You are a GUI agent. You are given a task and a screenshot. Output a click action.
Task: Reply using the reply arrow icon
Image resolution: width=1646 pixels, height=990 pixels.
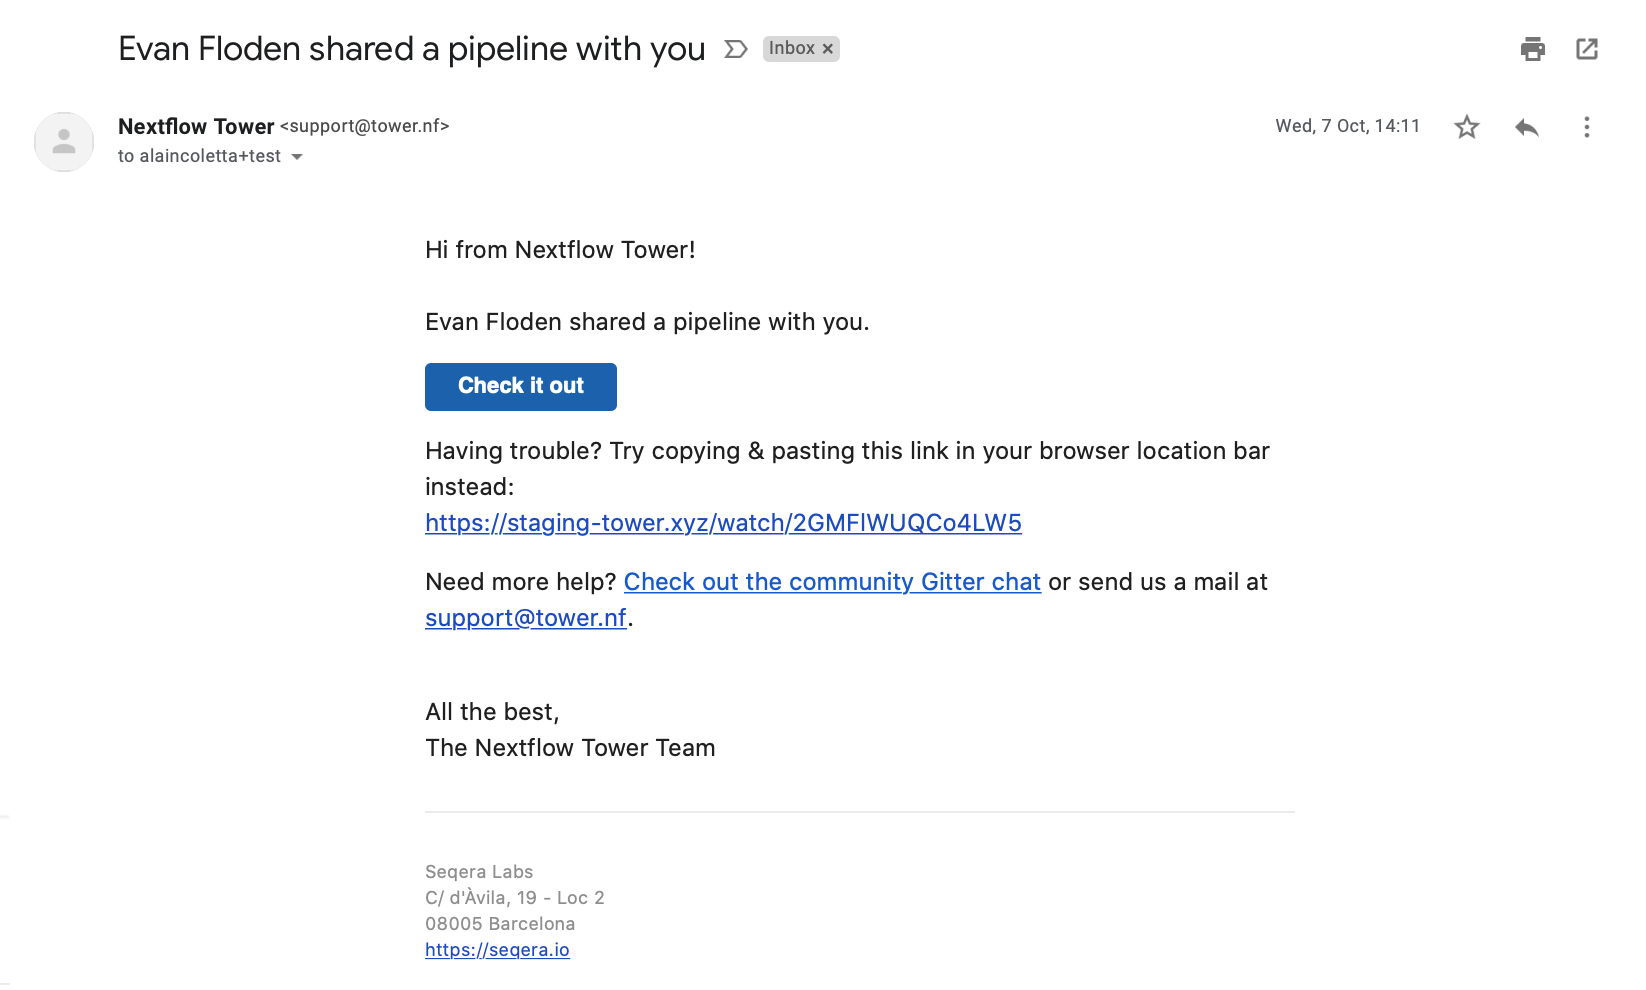click(1526, 127)
